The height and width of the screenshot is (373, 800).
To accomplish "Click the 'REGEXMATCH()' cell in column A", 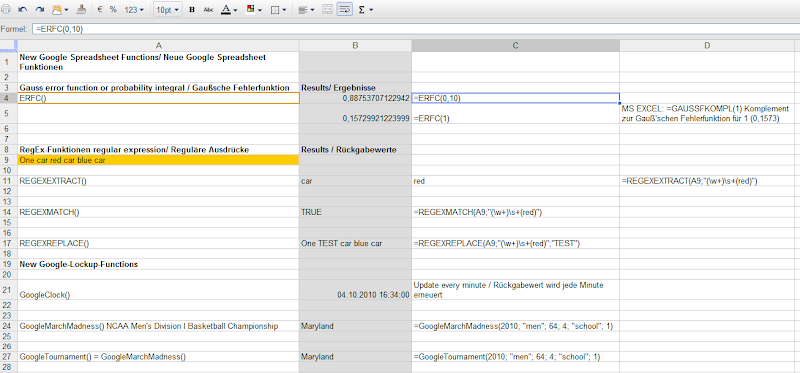I will tap(158, 212).
